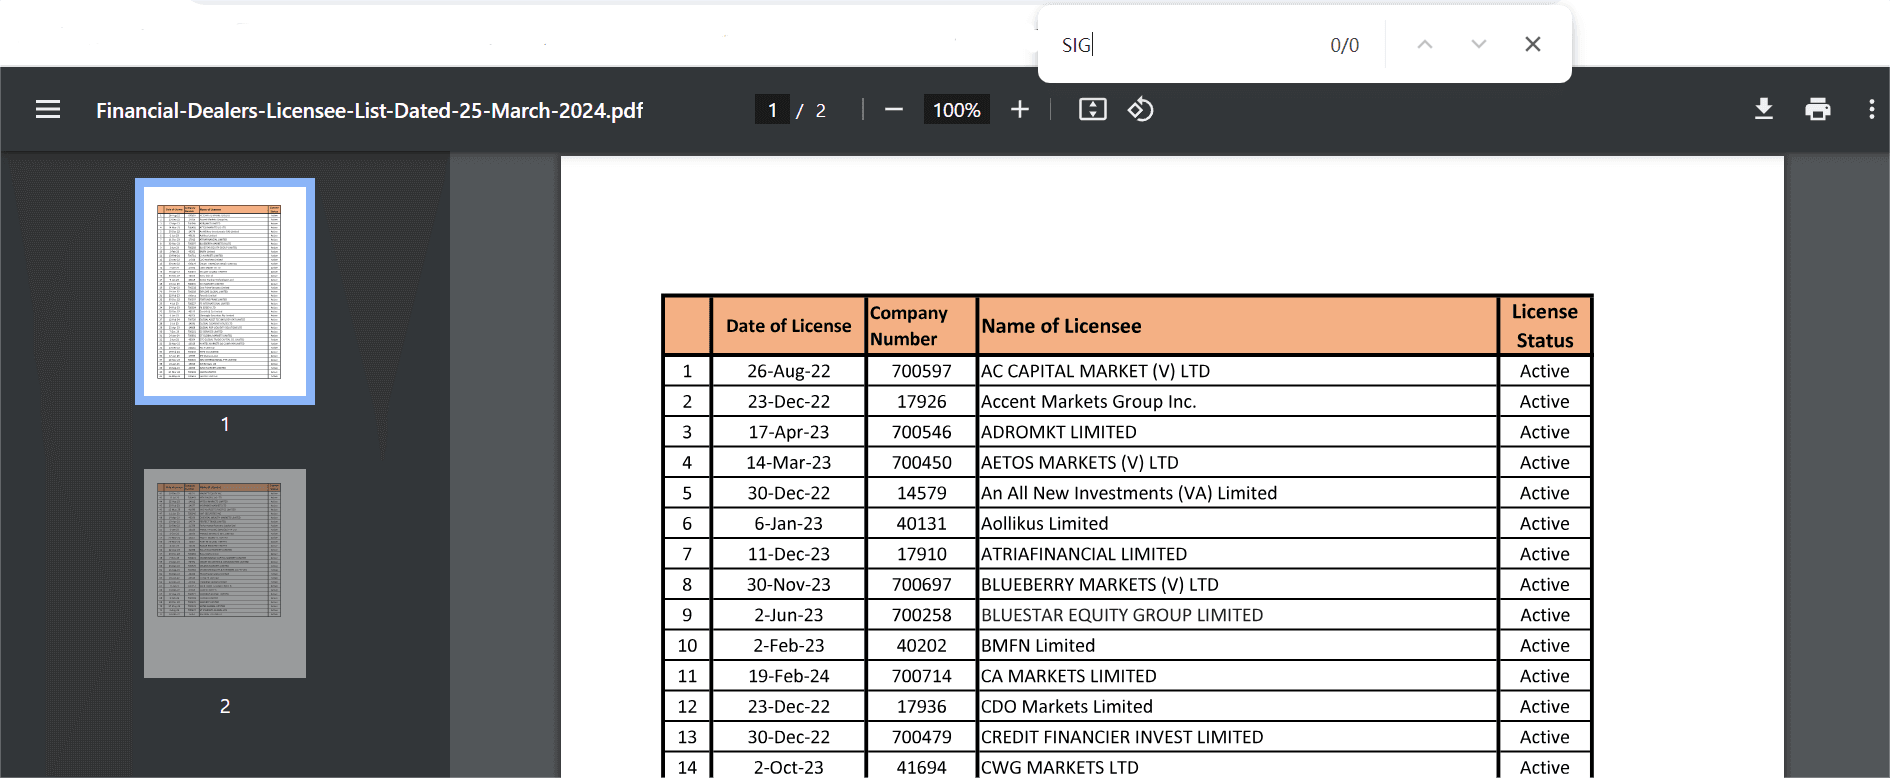Image resolution: width=1890 pixels, height=778 pixels.
Task: Click company number '17936'
Action: (x=922, y=707)
